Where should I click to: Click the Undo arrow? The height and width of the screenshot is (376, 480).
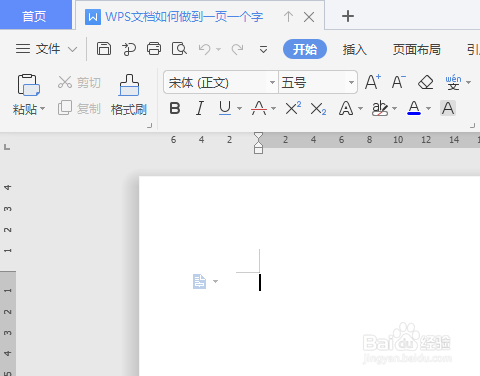point(205,49)
